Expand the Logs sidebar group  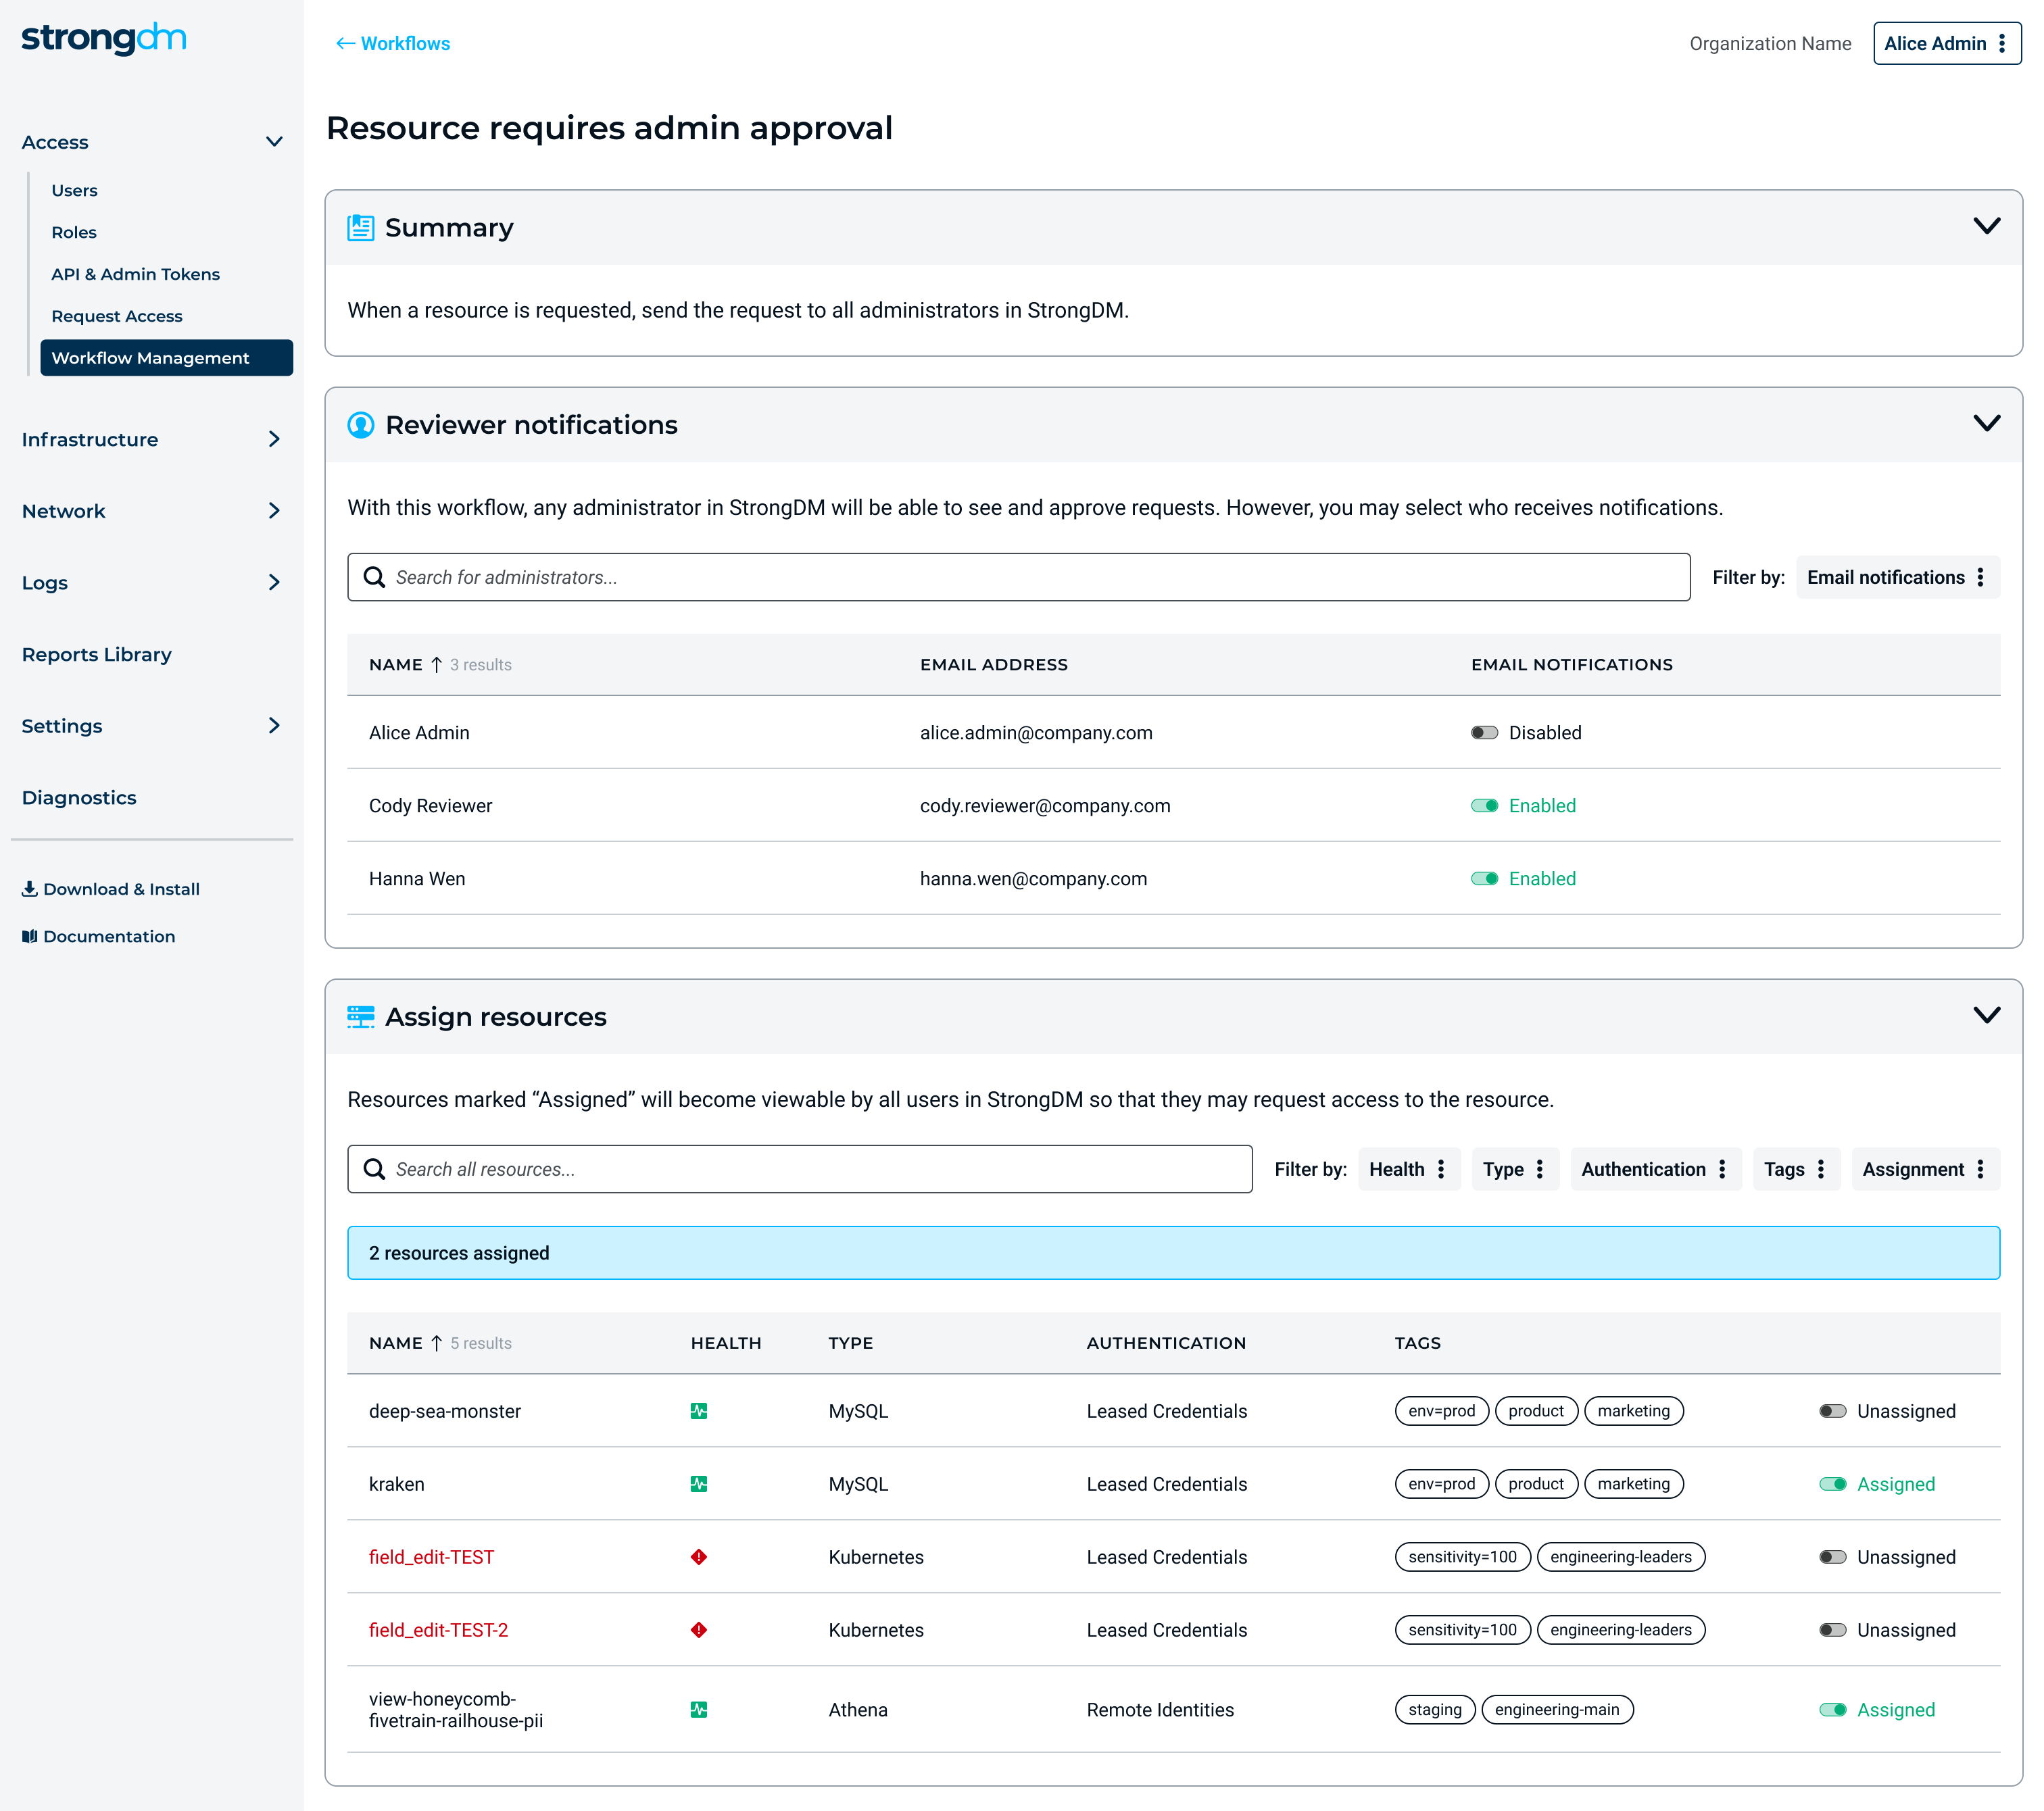coord(274,582)
